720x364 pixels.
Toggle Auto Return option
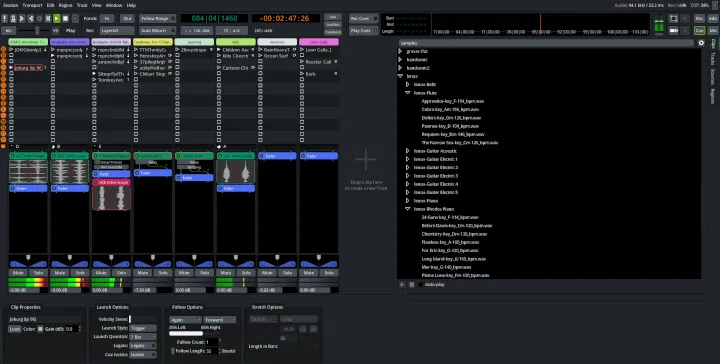157,30
